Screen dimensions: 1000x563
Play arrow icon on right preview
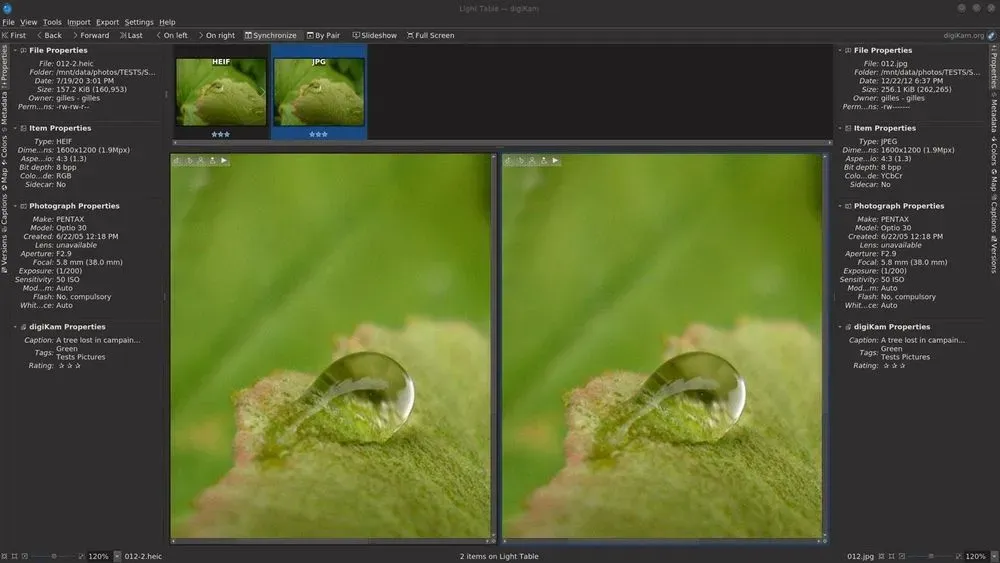(555, 161)
